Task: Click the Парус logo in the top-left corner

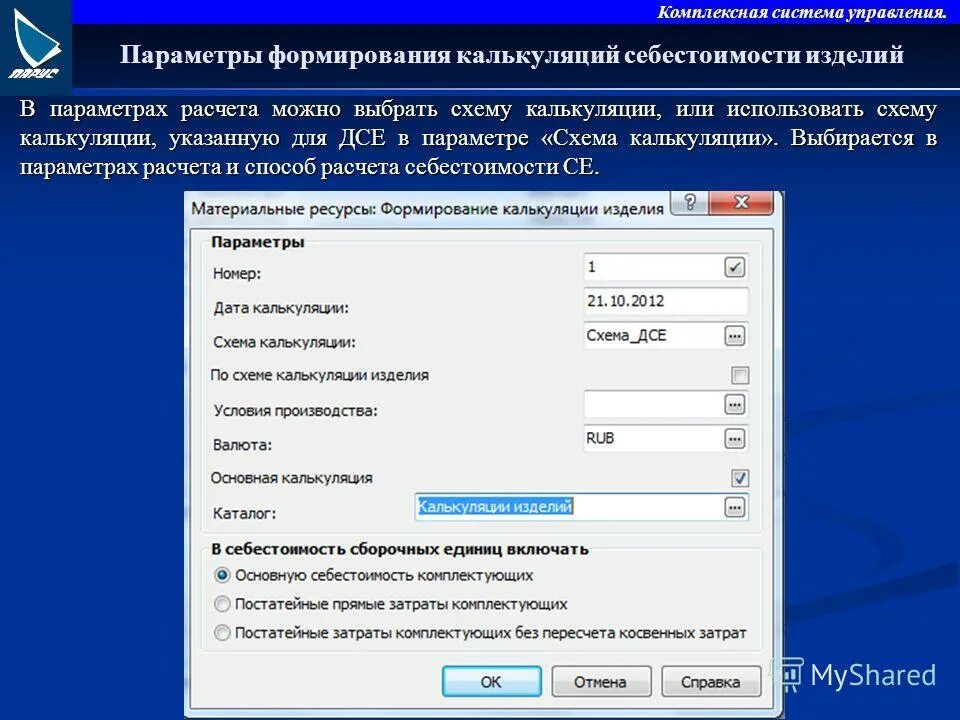Action: coord(36,40)
